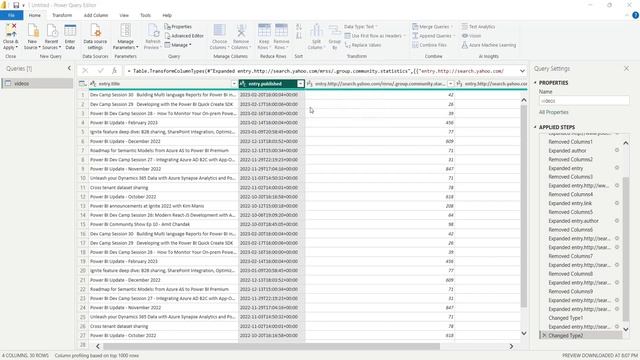Open settings gear for Expanded entry.link step

point(617,203)
